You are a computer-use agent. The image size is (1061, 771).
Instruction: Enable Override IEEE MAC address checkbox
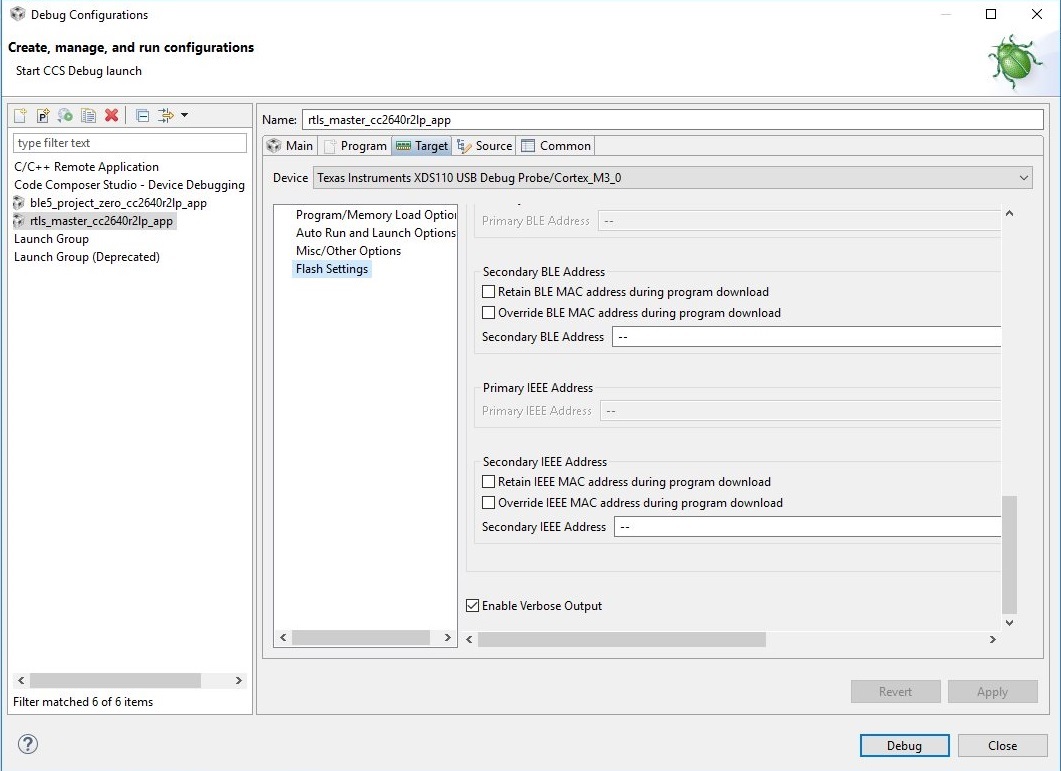[489, 503]
